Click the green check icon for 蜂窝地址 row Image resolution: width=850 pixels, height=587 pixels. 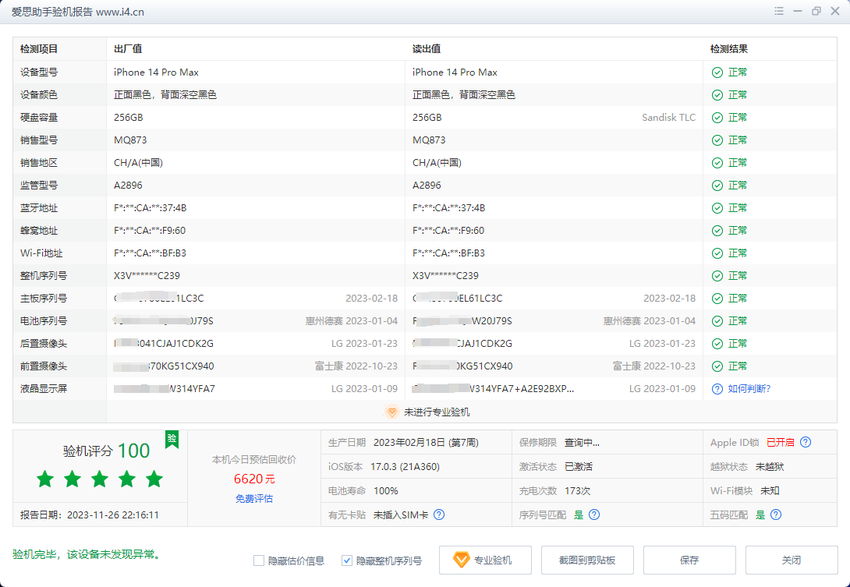(717, 230)
